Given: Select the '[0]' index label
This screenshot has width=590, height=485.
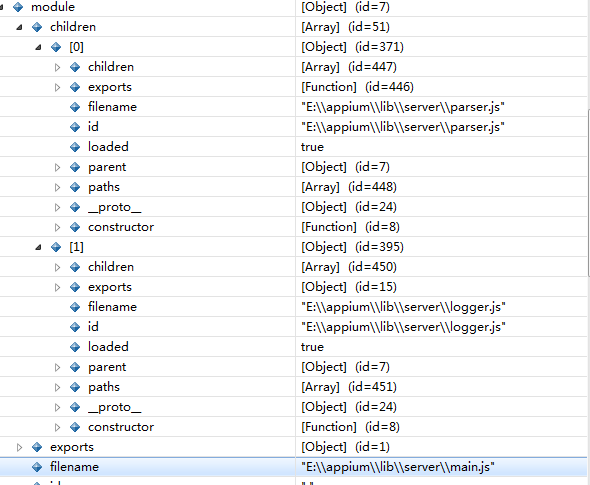Looking at the screenshot, I should coord(76,47).
